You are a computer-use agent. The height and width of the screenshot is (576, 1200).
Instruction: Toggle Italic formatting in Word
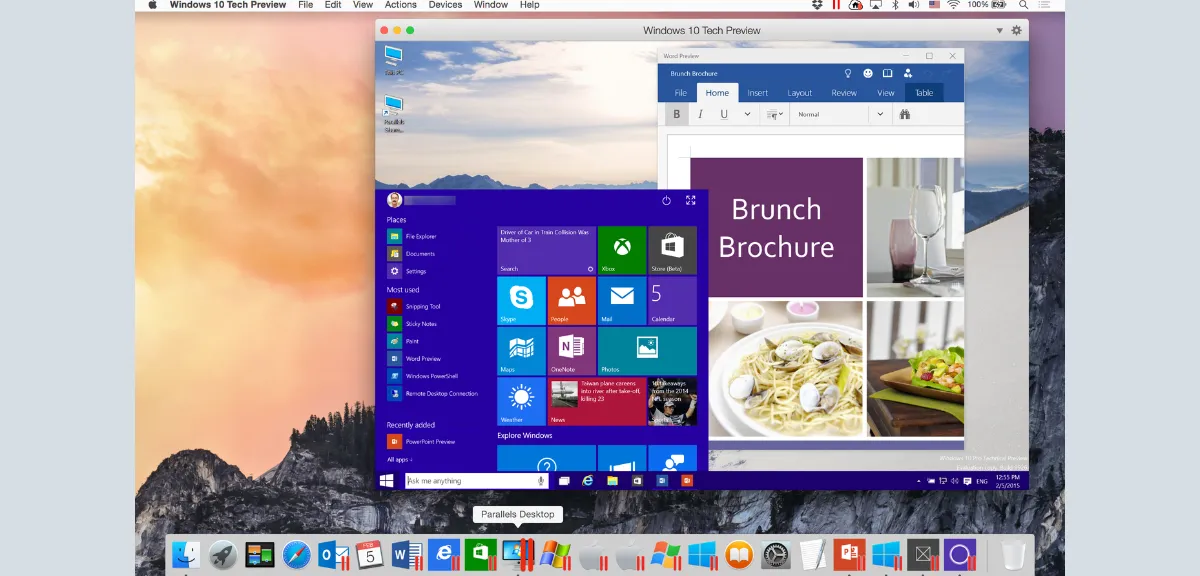pos(700,115)
